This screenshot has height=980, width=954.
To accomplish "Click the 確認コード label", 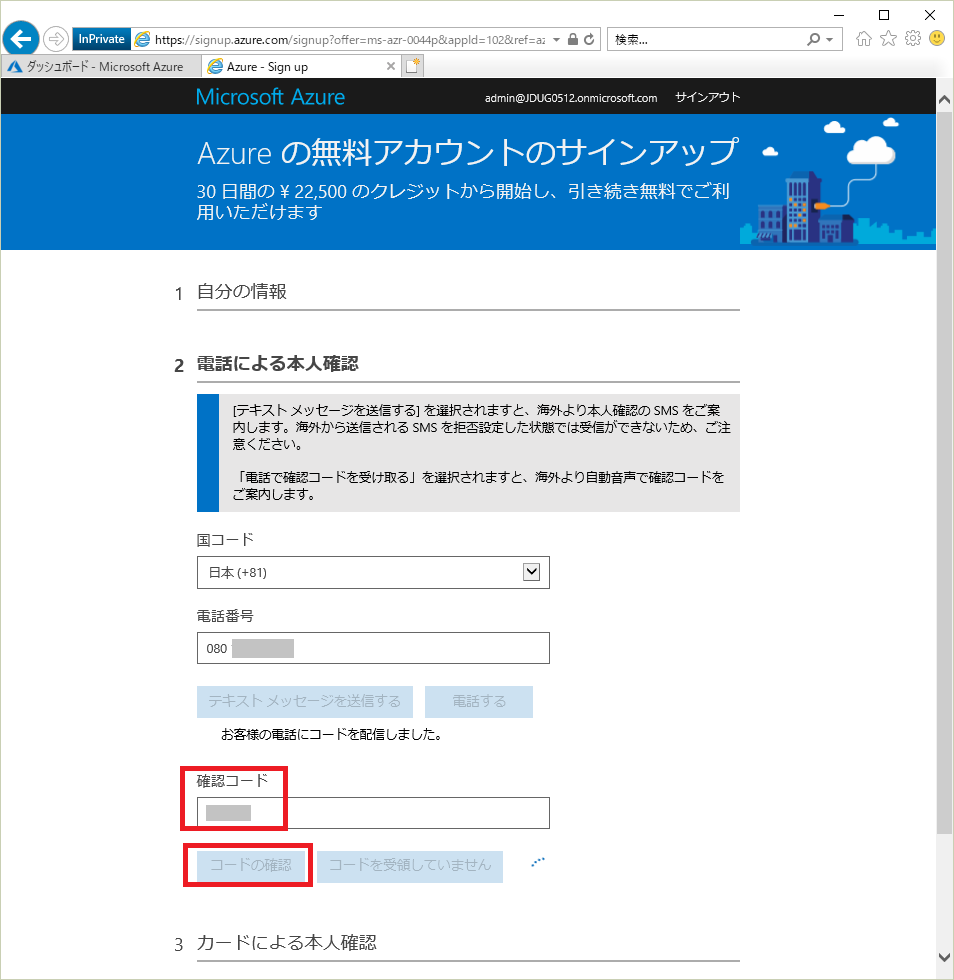I will [x=233, y=781].
